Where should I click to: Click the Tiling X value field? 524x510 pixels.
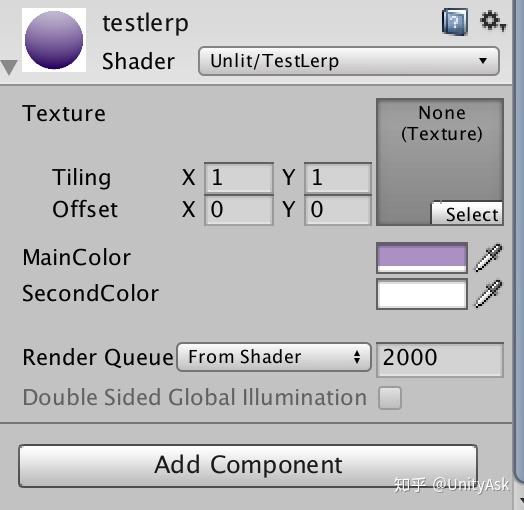pos(239,177)
